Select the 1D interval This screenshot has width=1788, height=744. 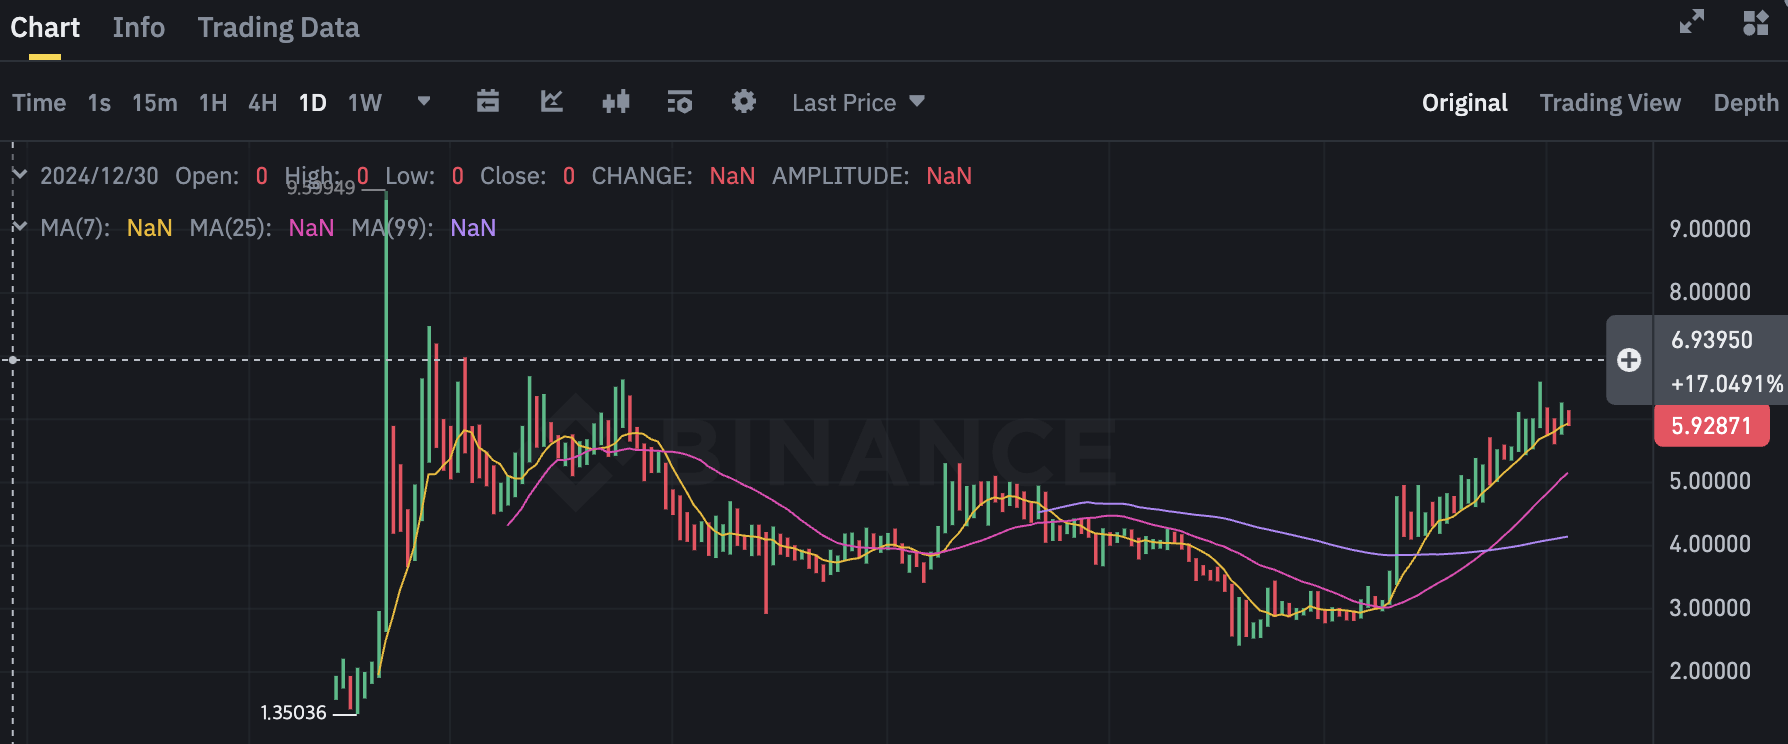tap(313, 103)
